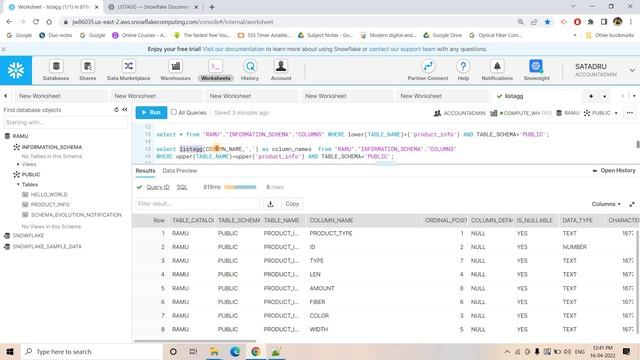Image resolution: width=640 pixels, height=360 pixels.
Task: Toggle the All Queries checkbox
Action: pos(174,112)
